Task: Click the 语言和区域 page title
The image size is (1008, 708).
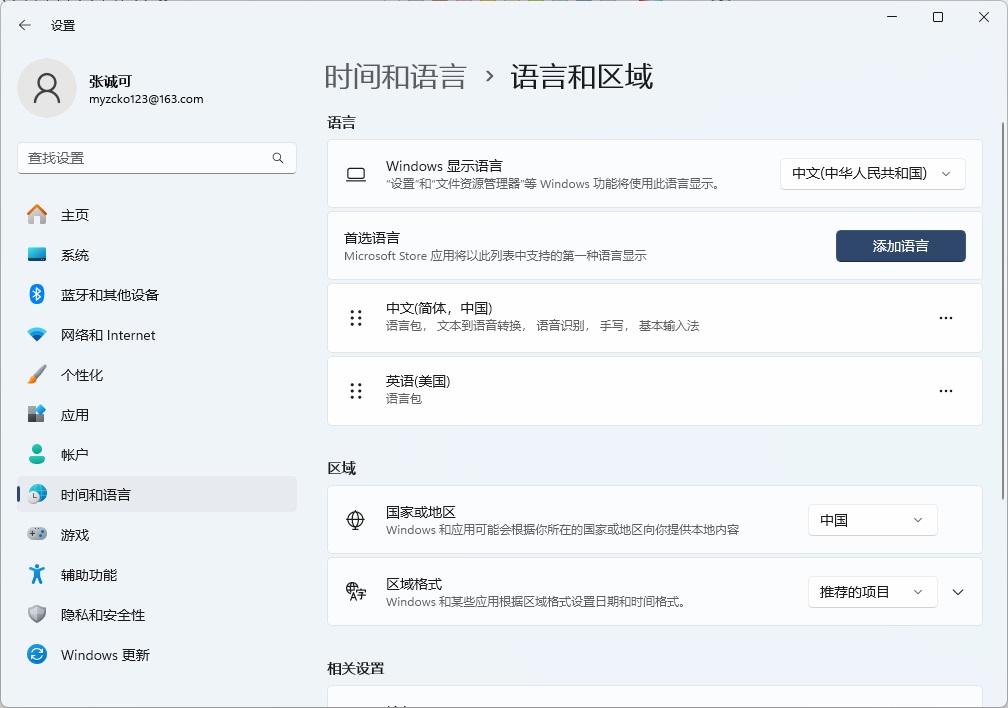Action: tap(582, 77)
